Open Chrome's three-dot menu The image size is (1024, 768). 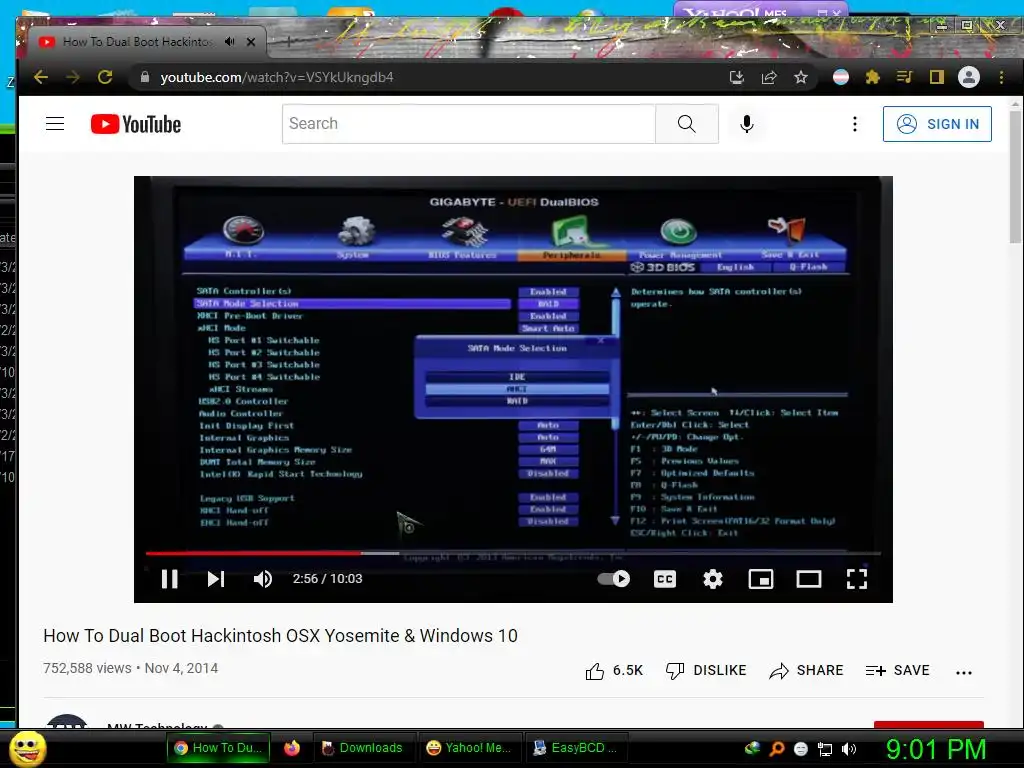(1001, 78)
